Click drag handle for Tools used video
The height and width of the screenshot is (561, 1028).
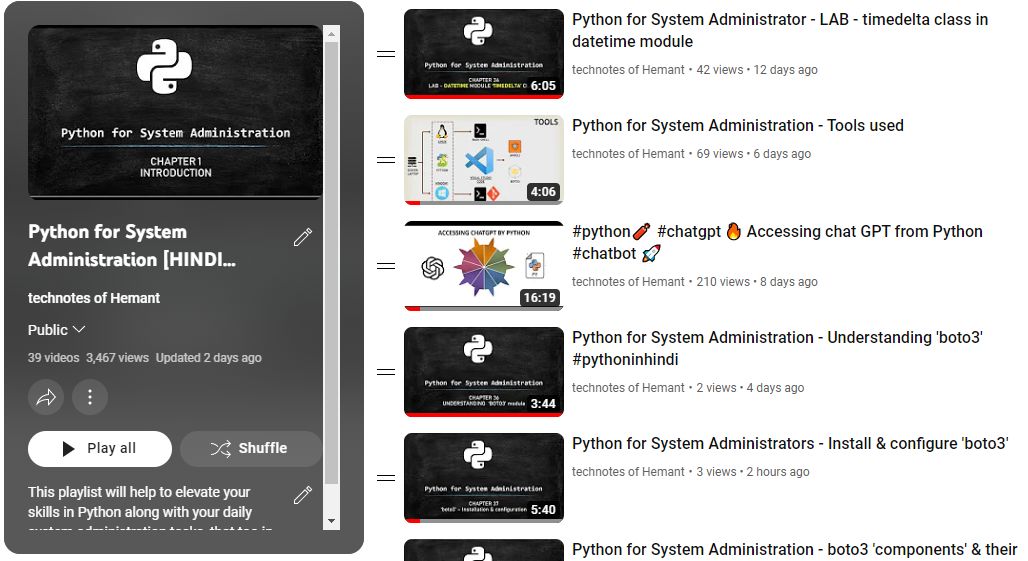[386, 160]
